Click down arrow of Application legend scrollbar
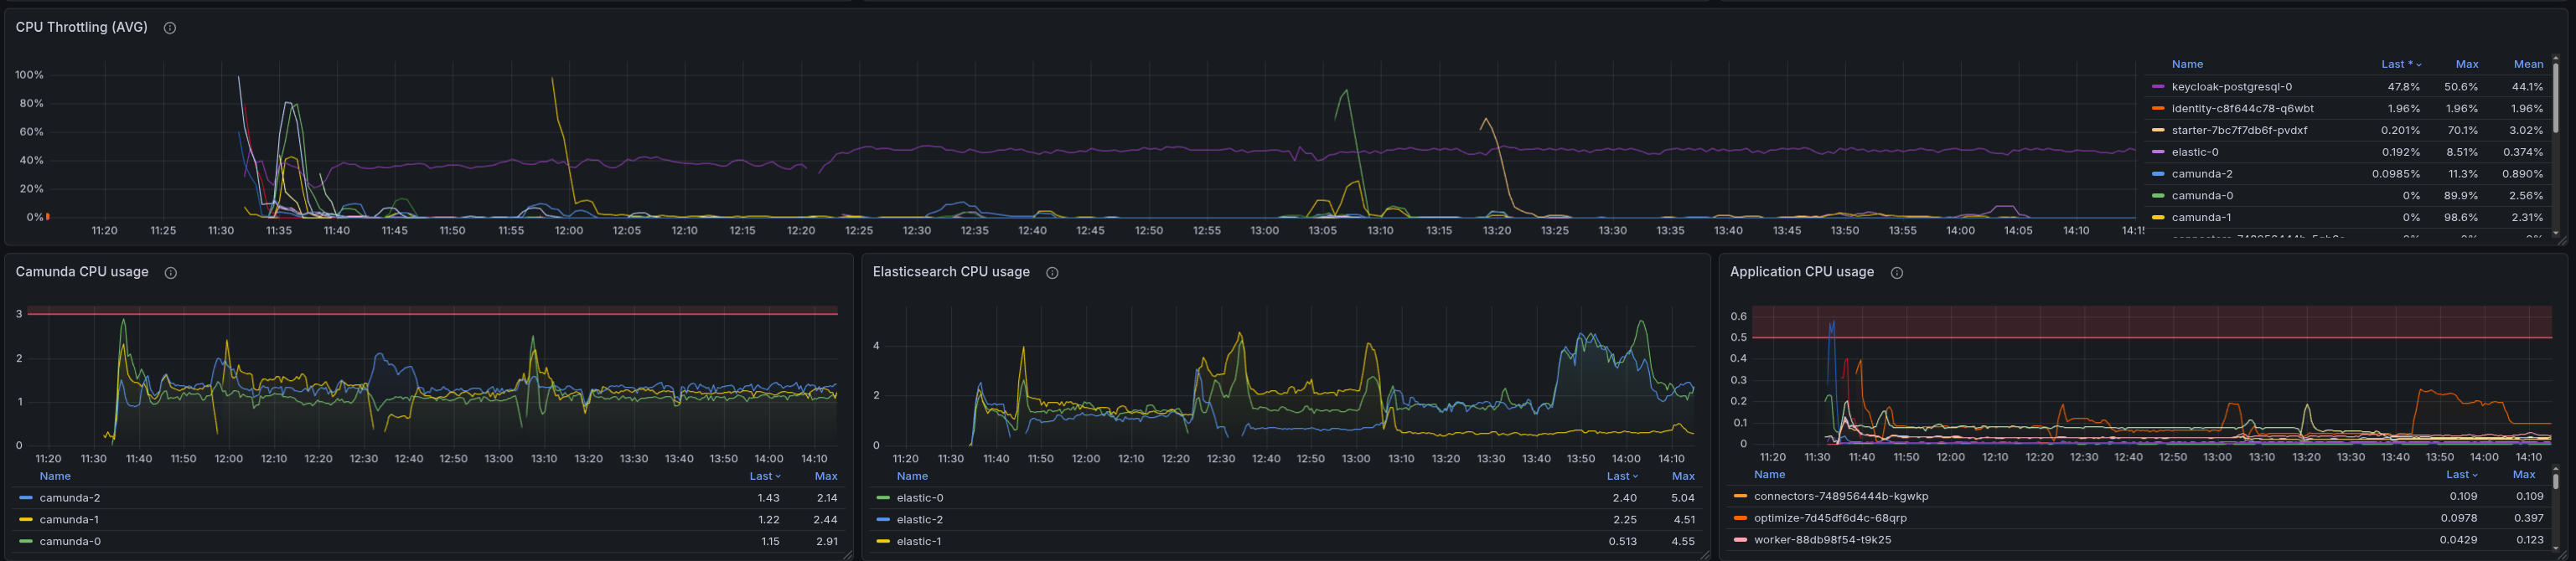Screen dimensions: 2576x561 2556,548
